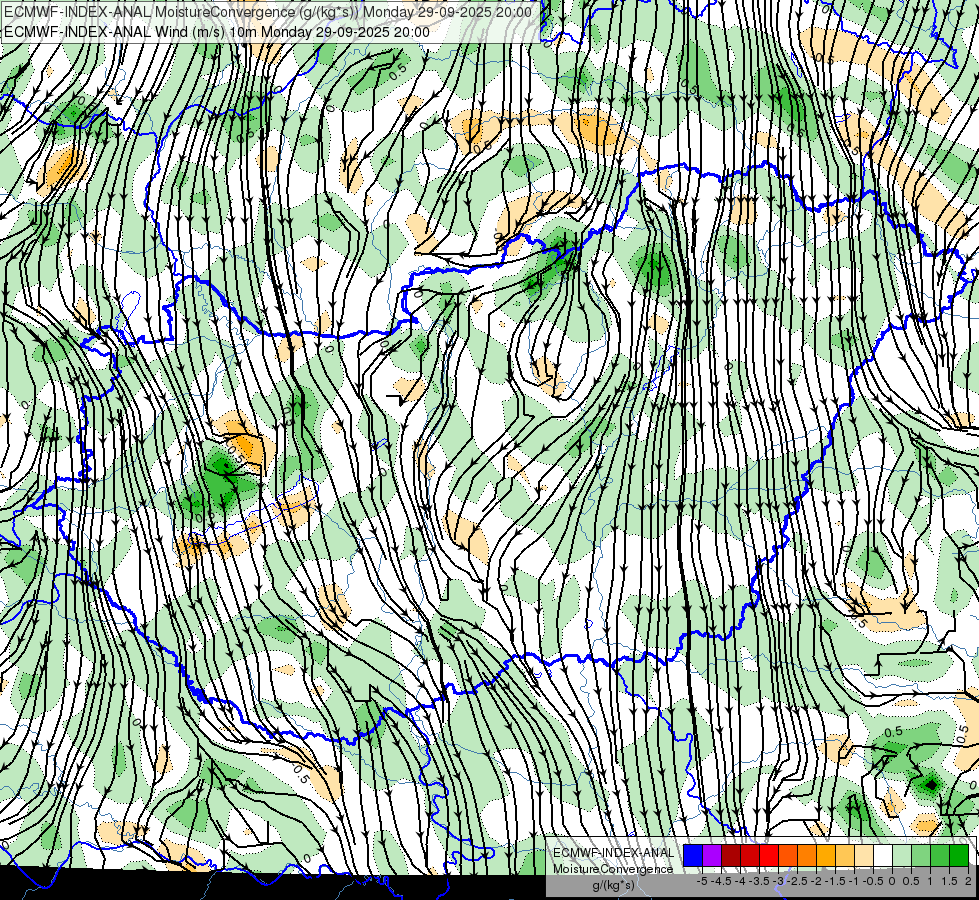Select the palest green swatch between 0 and 0.5
The height and width of the screenshot is (900, 979).
(902, 855)
